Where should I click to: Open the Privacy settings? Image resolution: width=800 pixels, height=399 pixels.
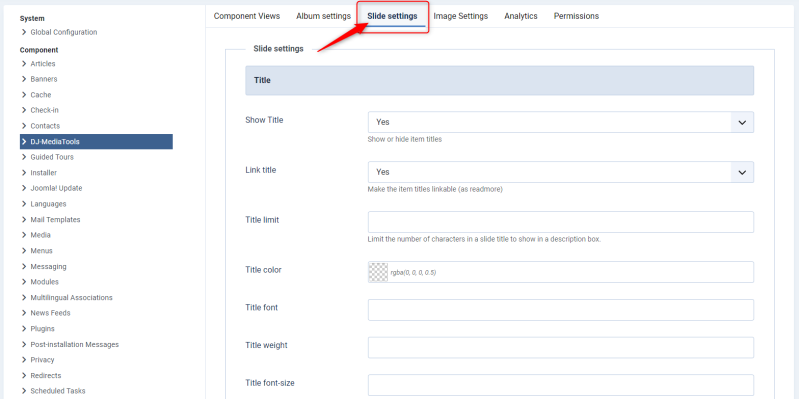point(42,360)
